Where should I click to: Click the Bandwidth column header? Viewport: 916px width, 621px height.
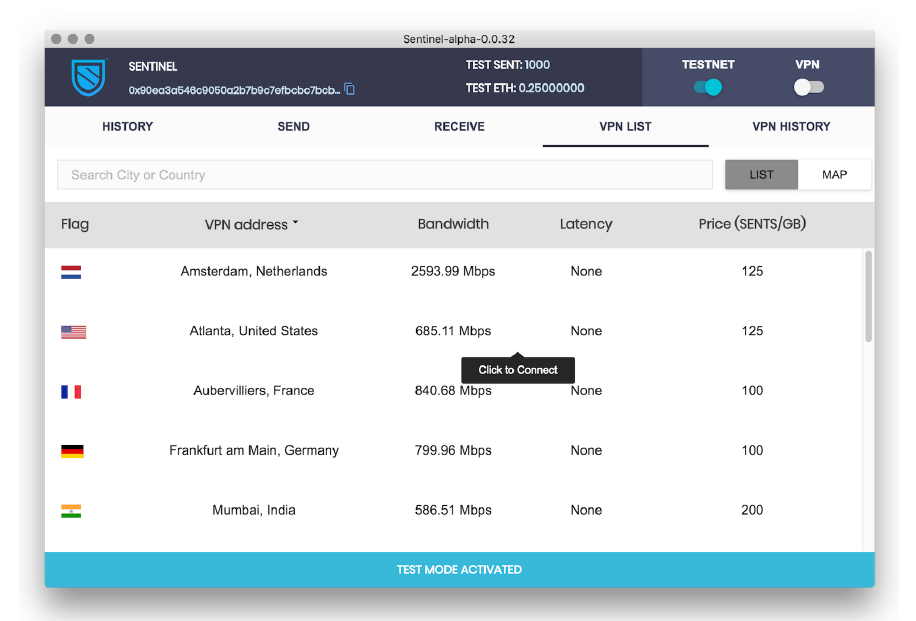point(453,224)
